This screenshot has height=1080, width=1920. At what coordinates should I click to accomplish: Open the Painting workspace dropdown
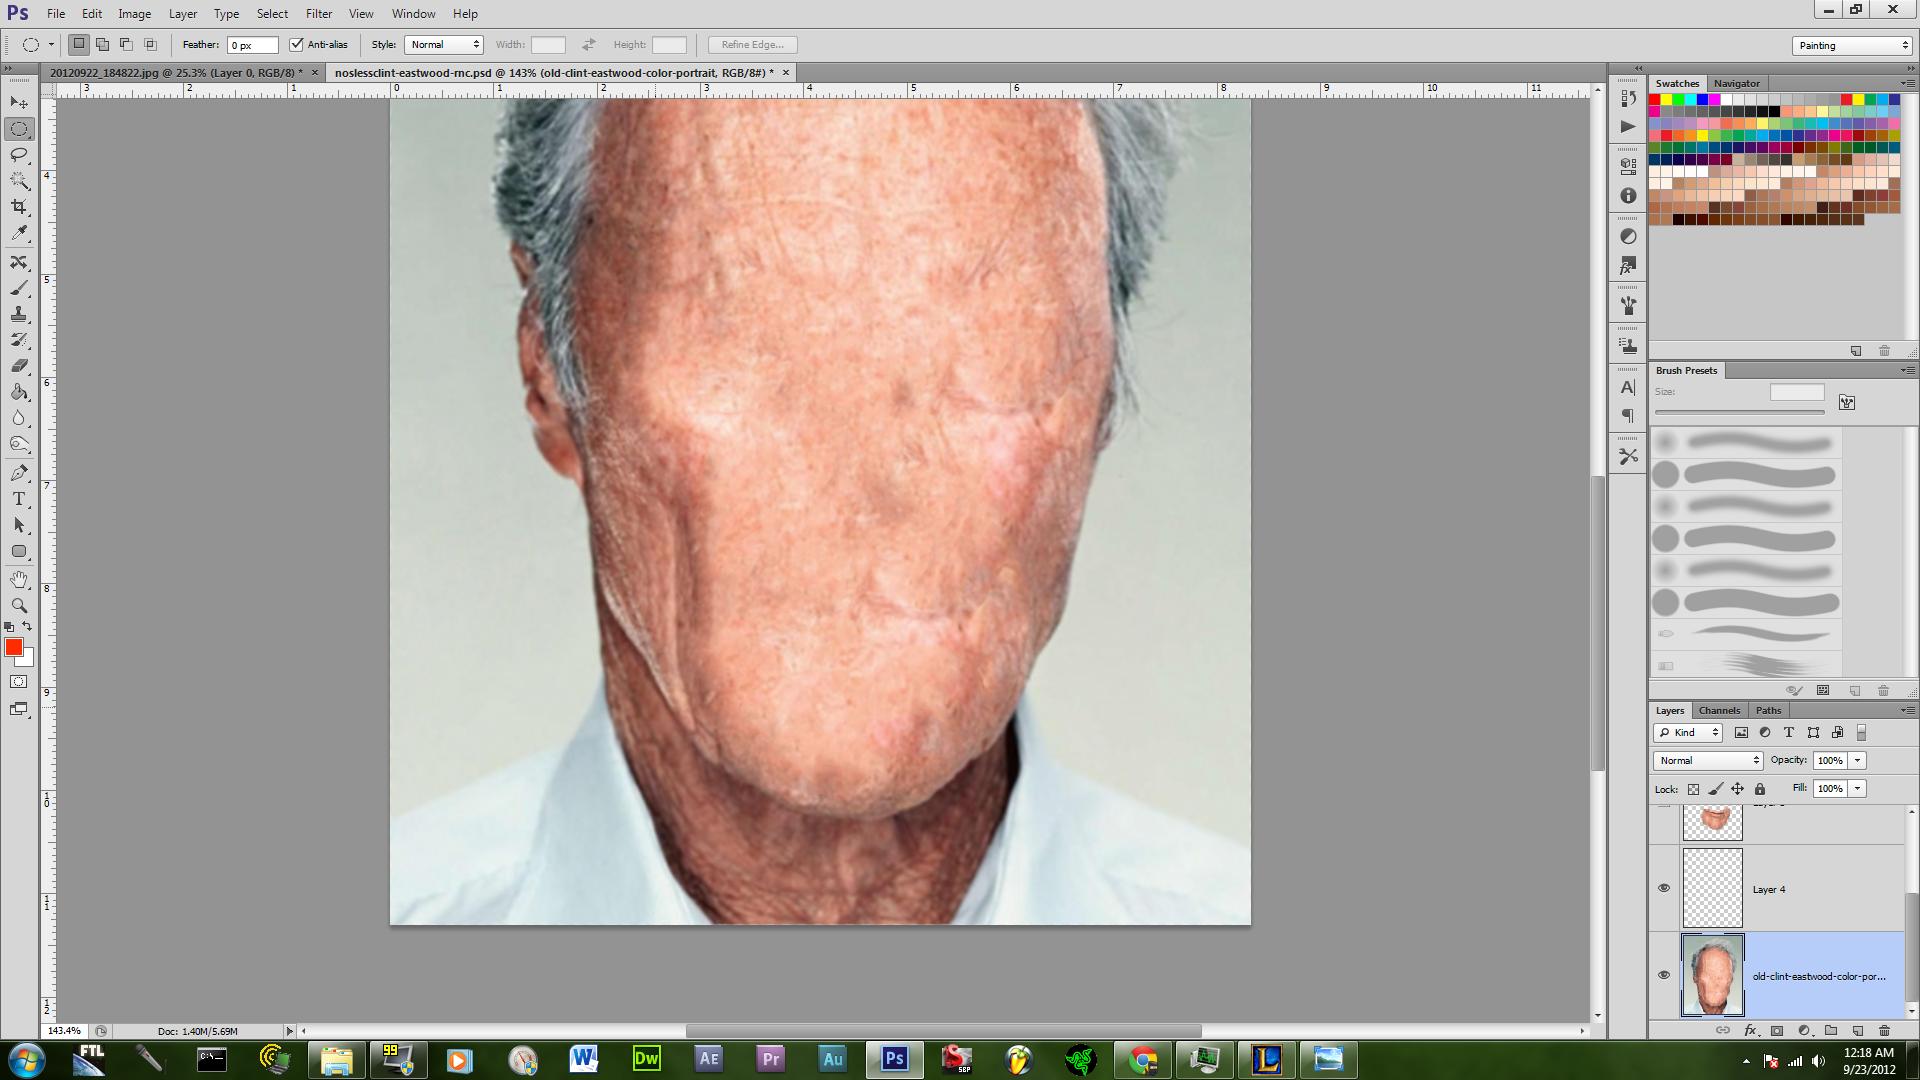coord(1852,45)
